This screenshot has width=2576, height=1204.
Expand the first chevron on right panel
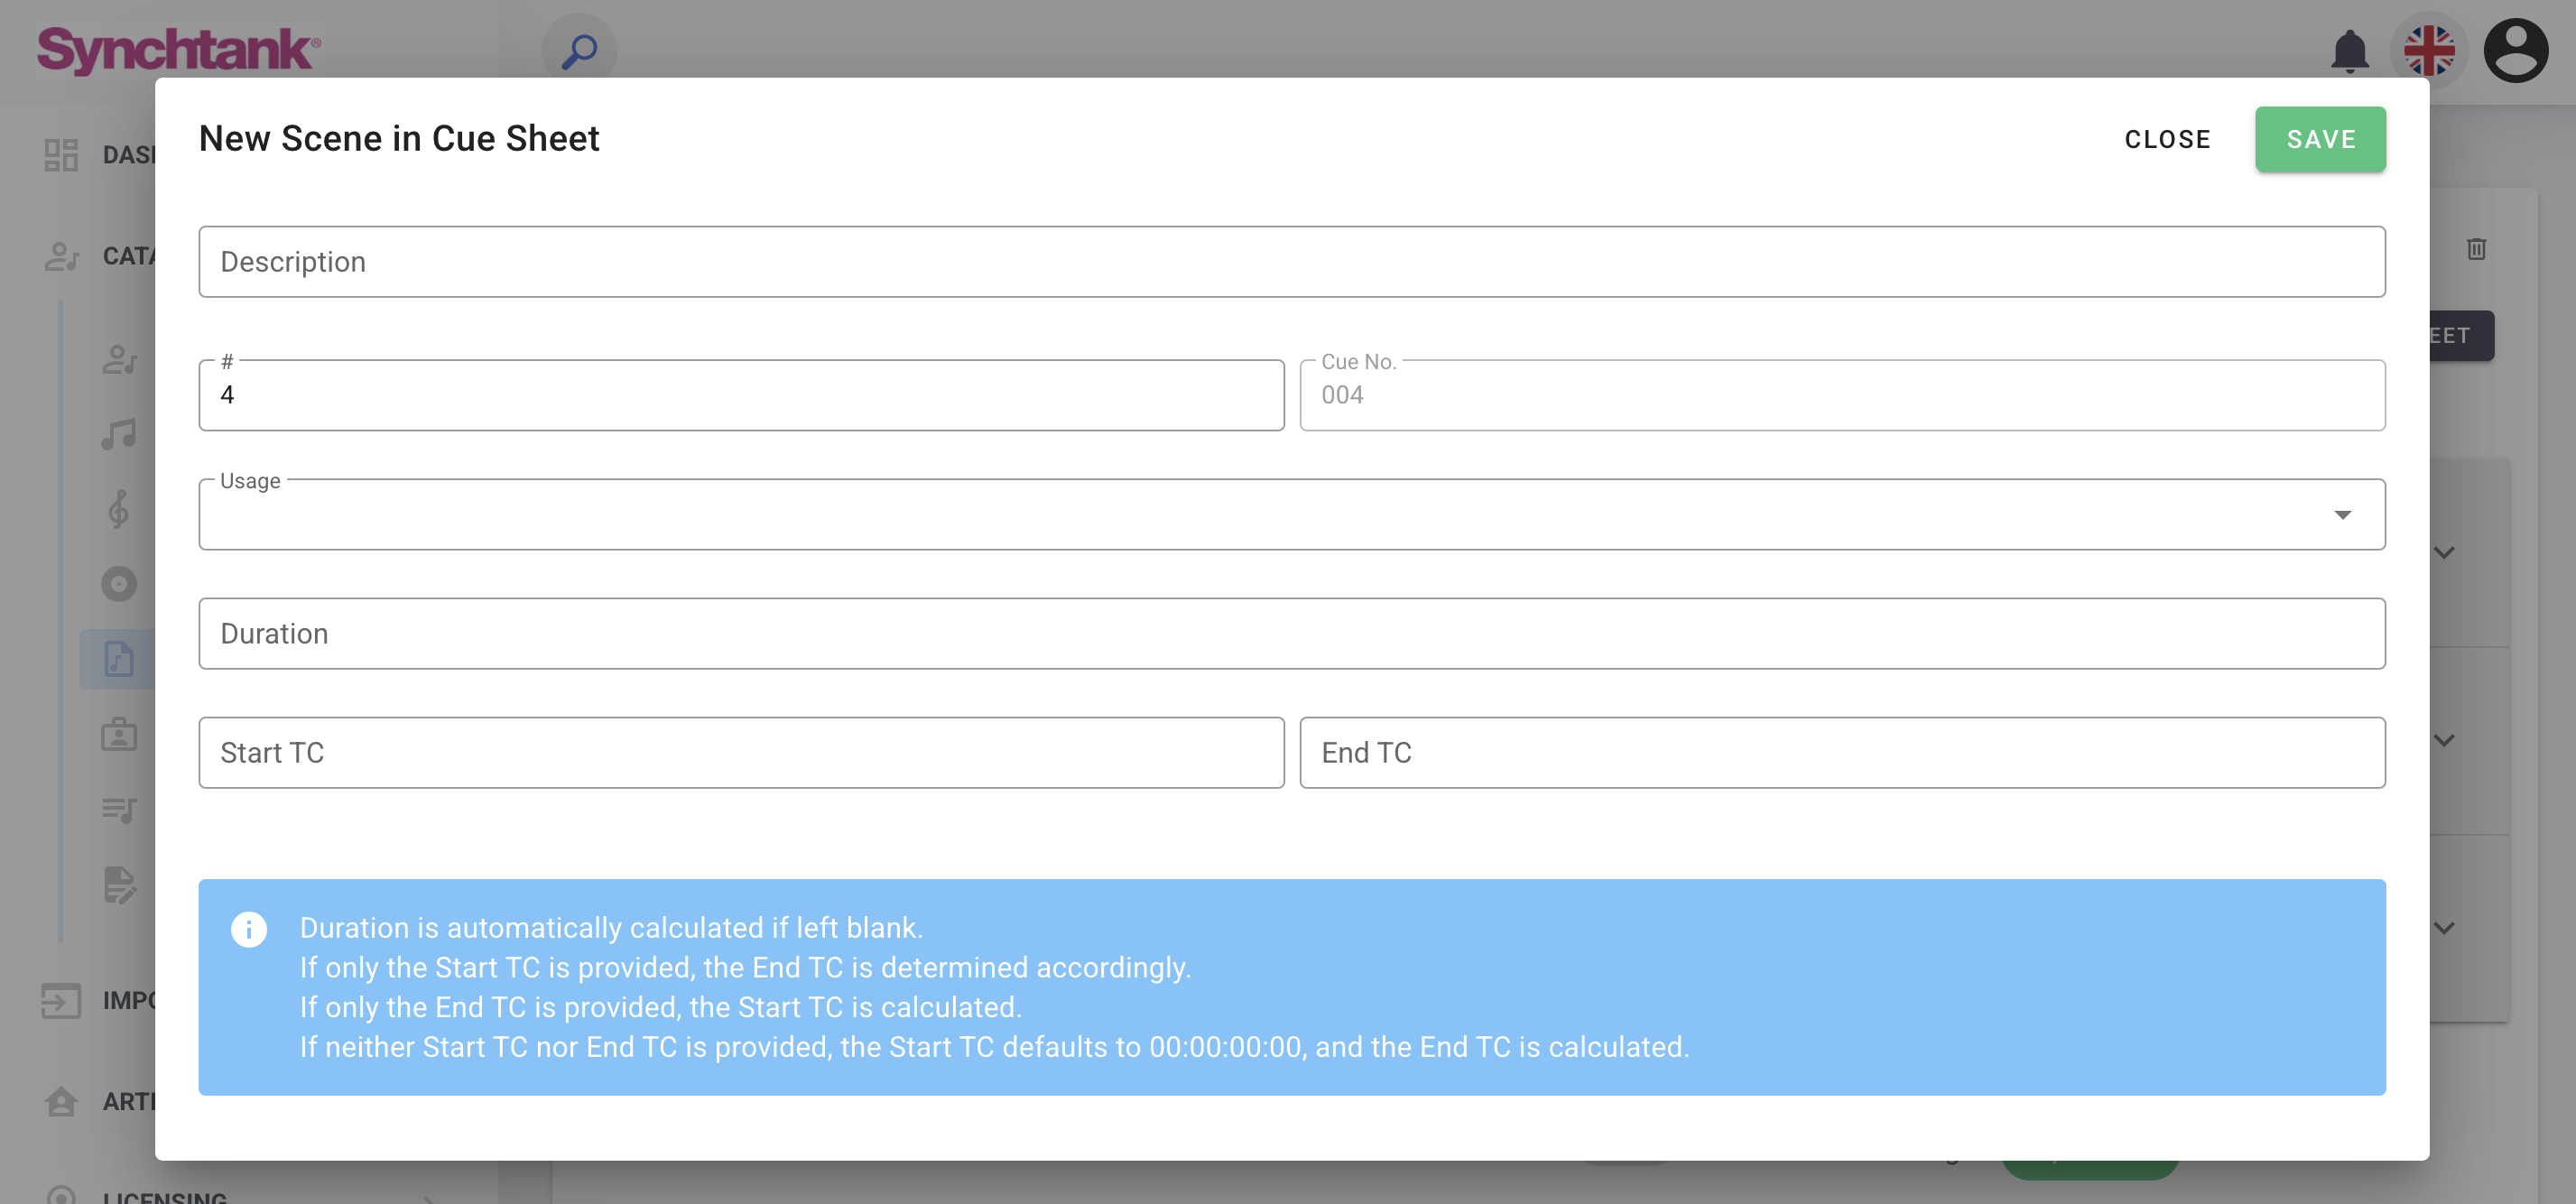(x=2444, y=553)
